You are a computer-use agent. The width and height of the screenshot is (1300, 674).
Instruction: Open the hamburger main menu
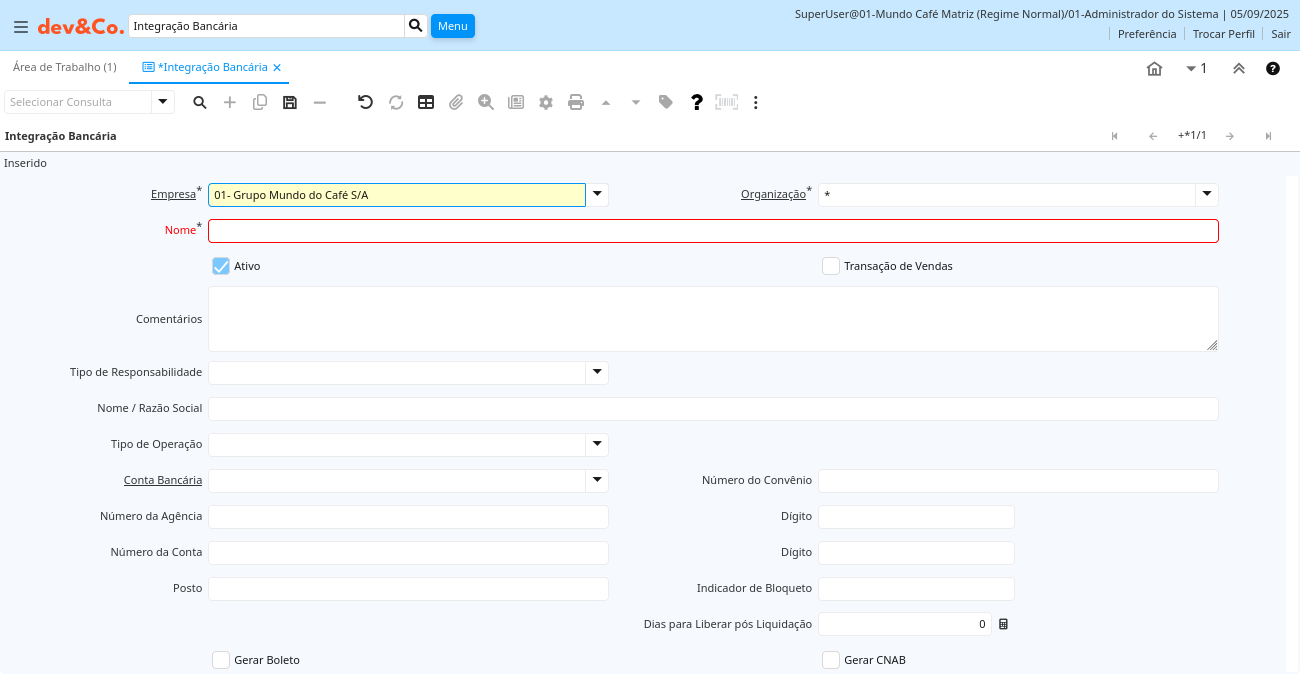pos(20,27)
